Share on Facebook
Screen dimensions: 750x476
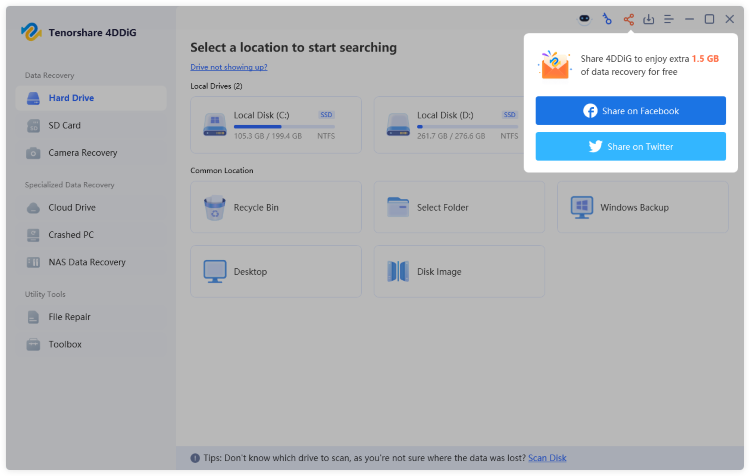coord(630,111)
